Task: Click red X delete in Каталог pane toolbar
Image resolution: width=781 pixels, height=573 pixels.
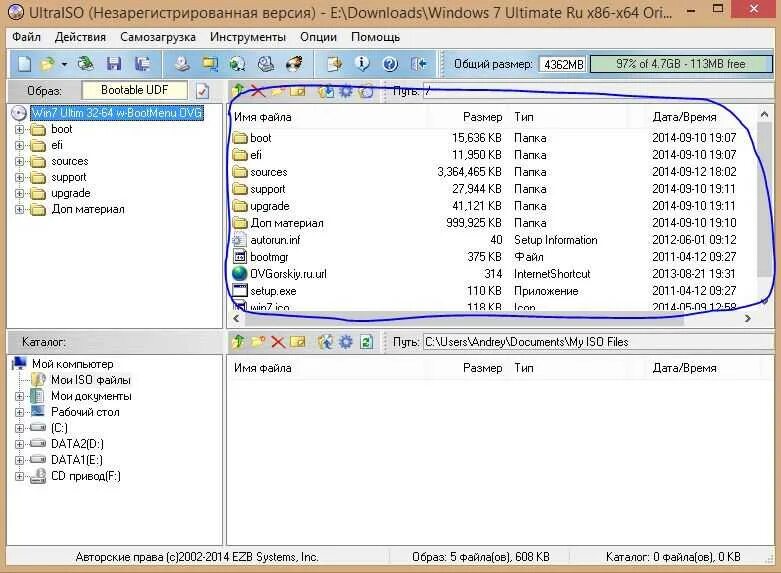Action: [x=277, y=342]
